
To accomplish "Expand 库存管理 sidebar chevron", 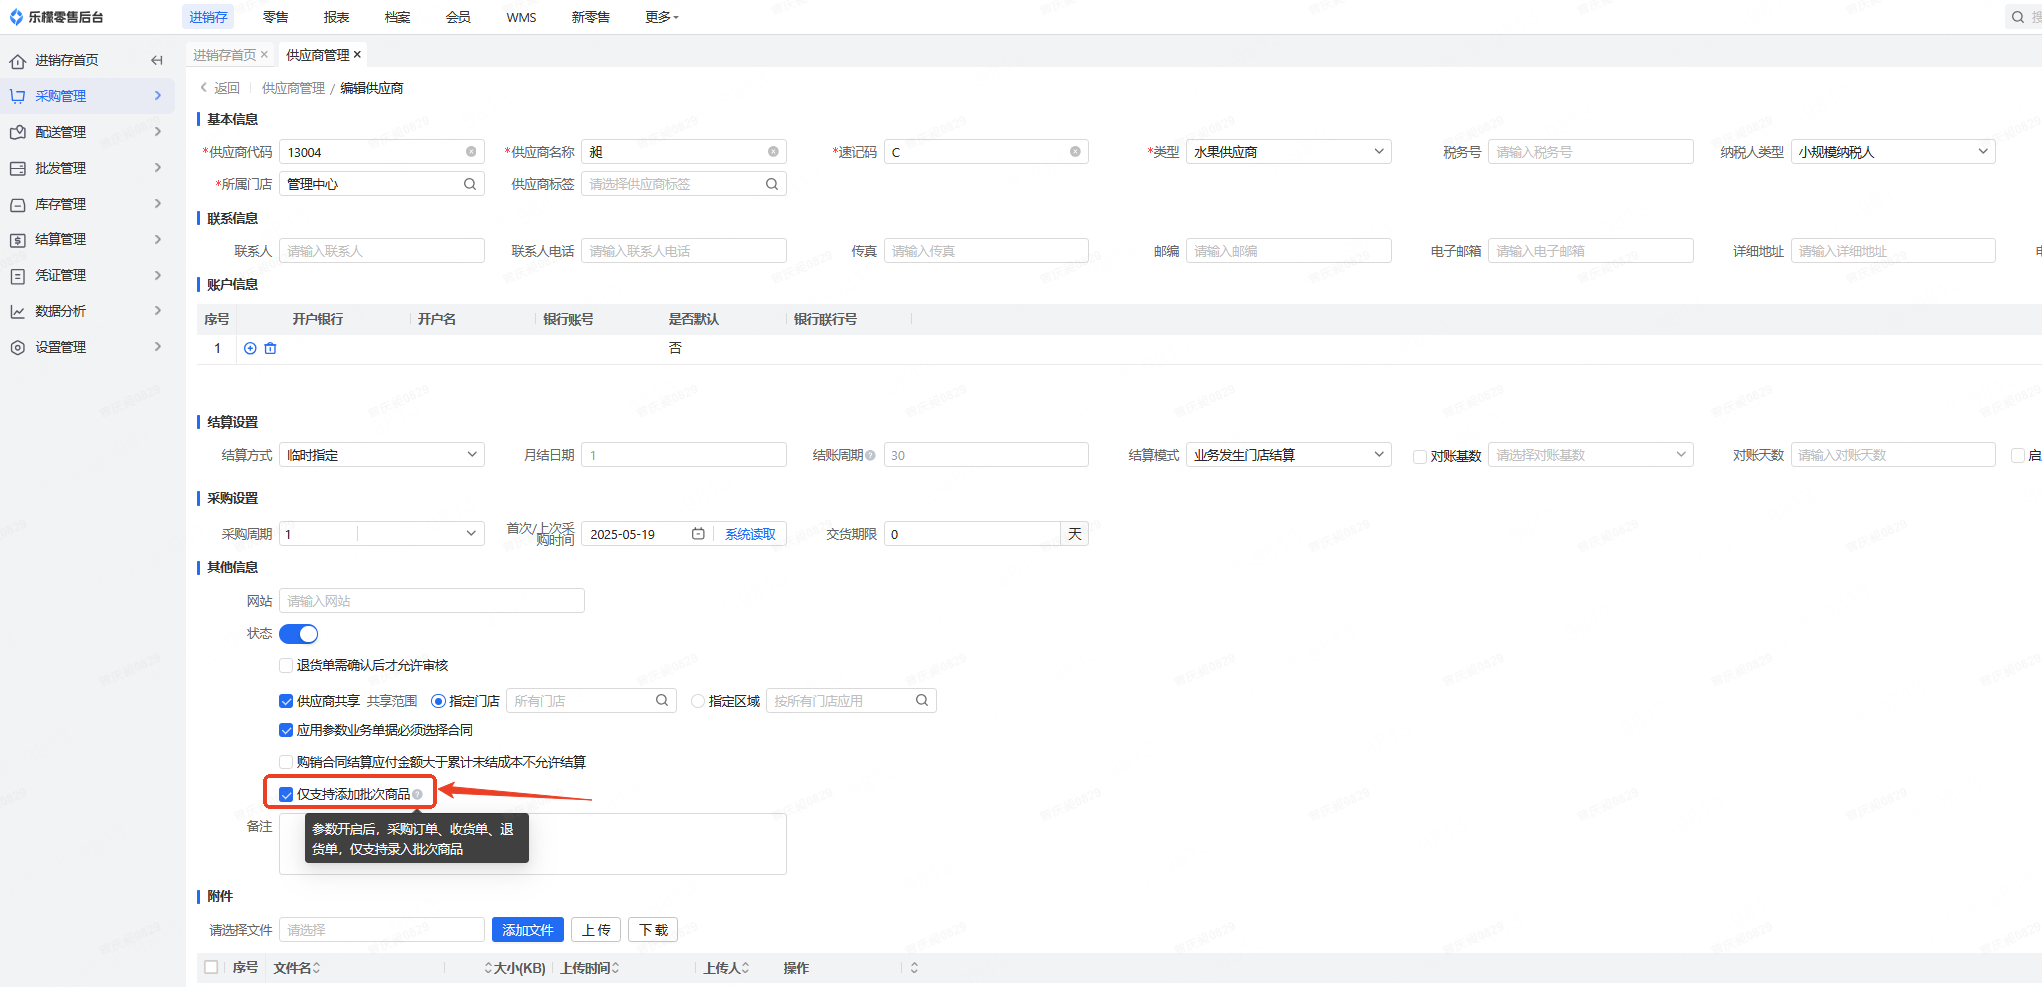I will pyautogui.click(x=158, y=204).
